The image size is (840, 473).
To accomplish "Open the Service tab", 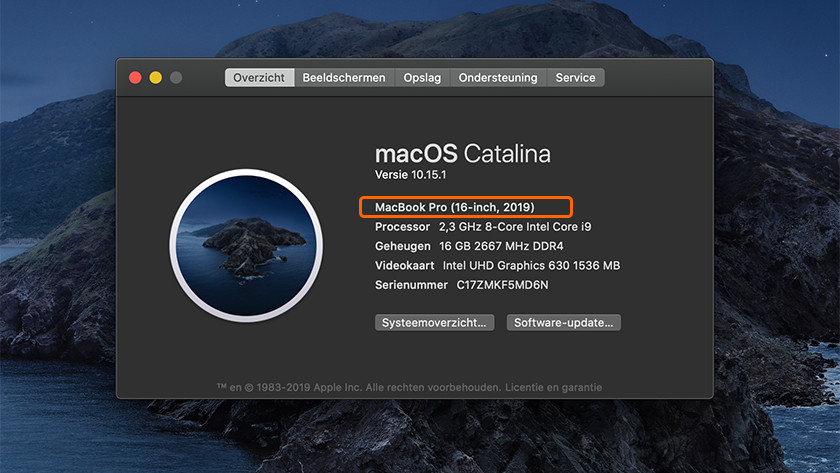I will pos(575,78).
